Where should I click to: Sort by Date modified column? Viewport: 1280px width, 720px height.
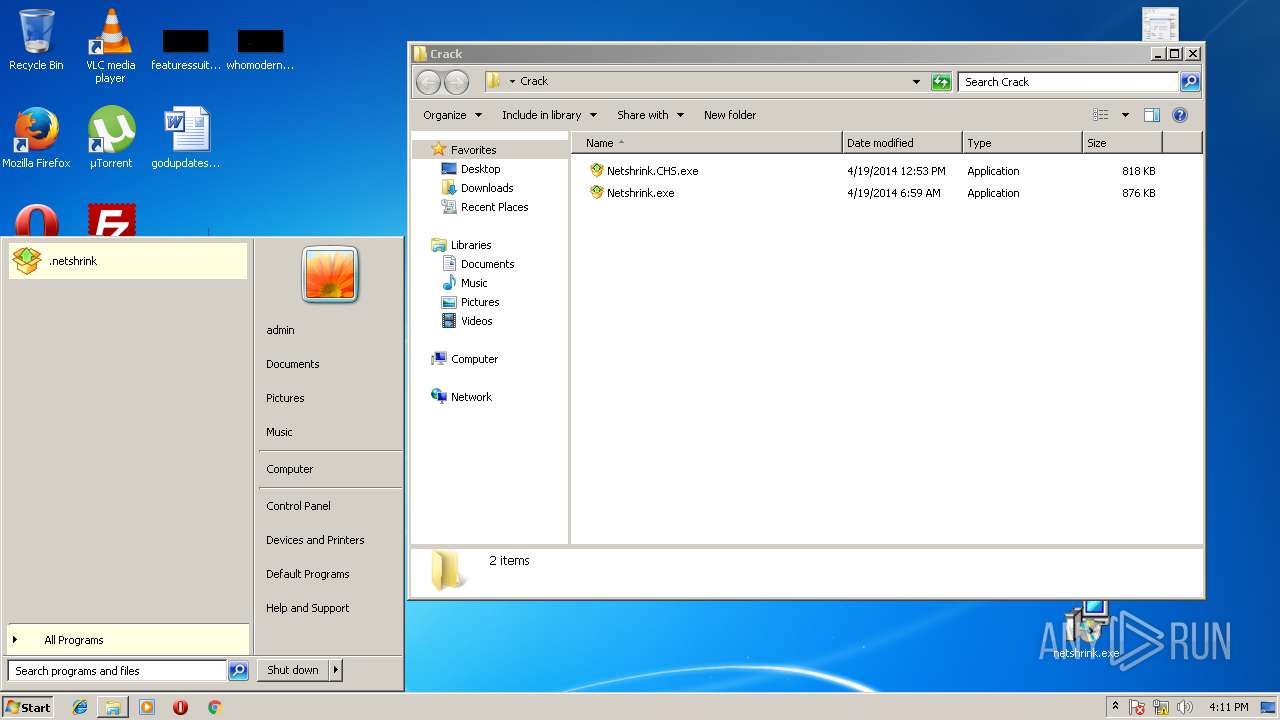902,143
